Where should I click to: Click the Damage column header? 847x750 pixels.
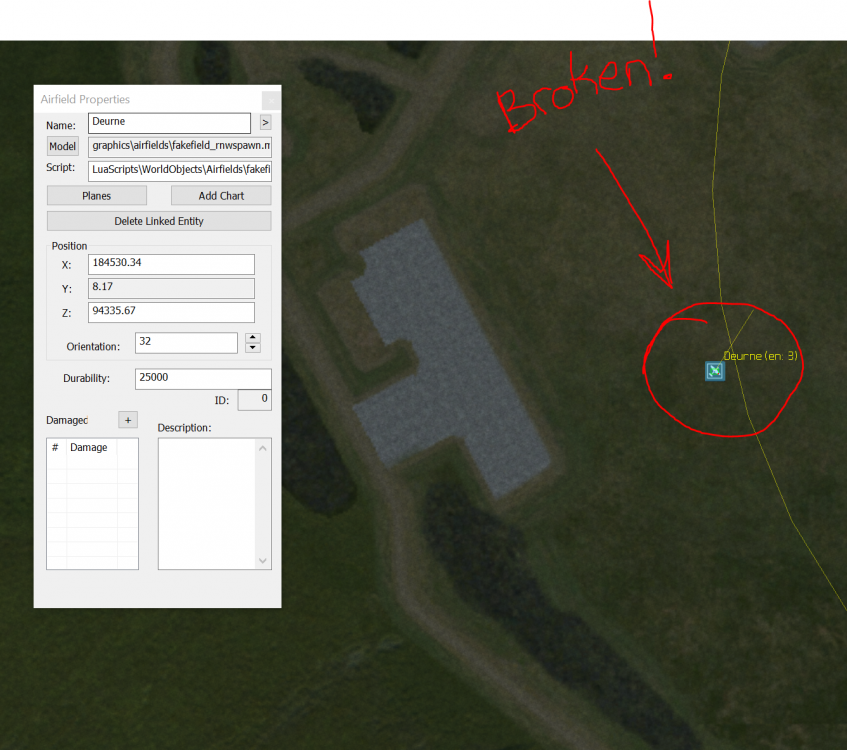pos(92,447)
